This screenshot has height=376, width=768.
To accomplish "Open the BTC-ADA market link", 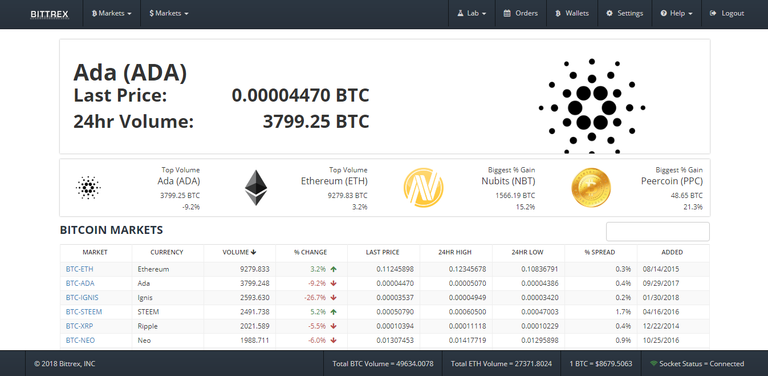I will pos(80,283).
